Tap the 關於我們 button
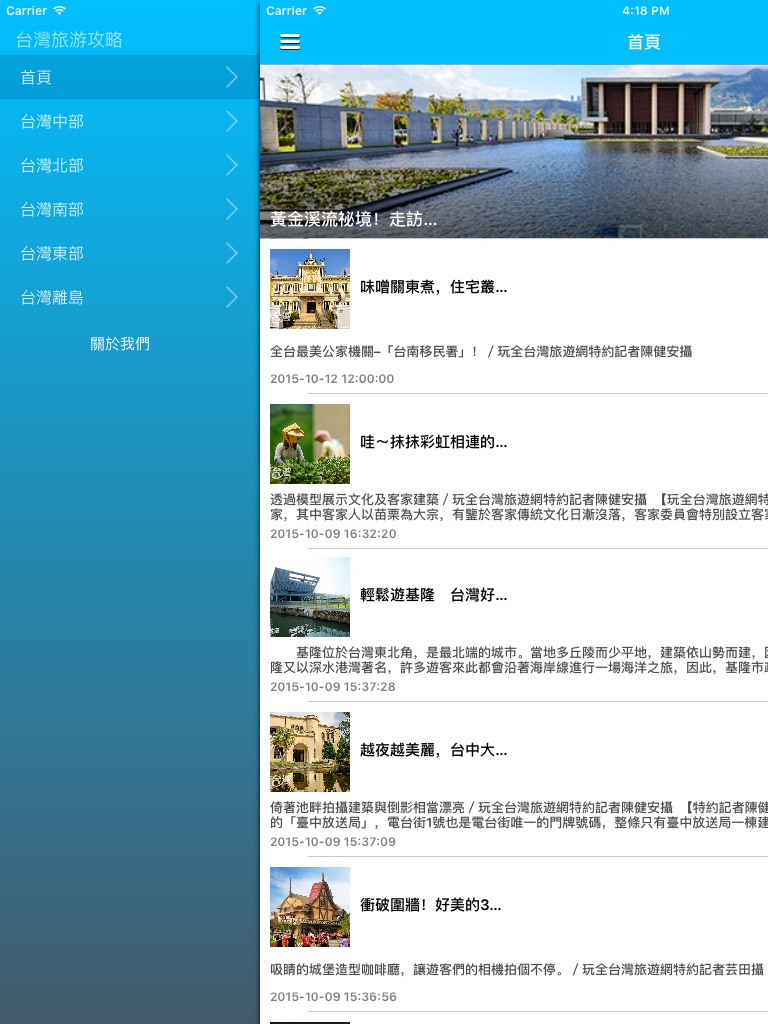768x1024 pixels. pyautogui.click(x=120, y=343)
